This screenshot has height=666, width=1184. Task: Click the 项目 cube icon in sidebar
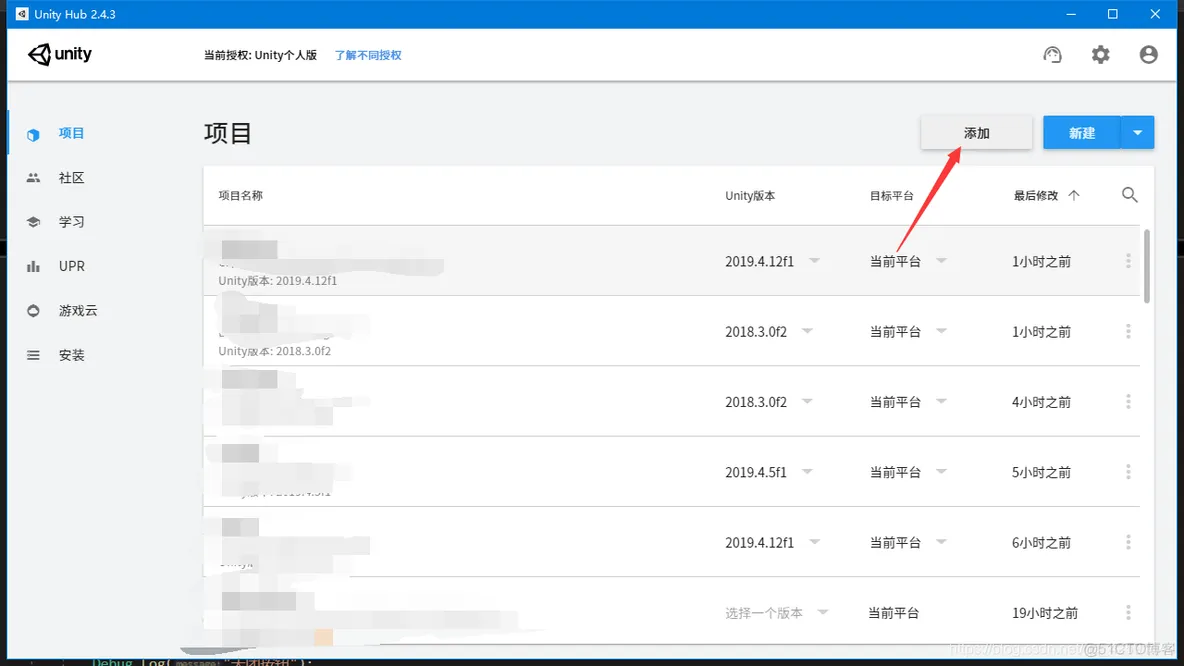[32, 134]
